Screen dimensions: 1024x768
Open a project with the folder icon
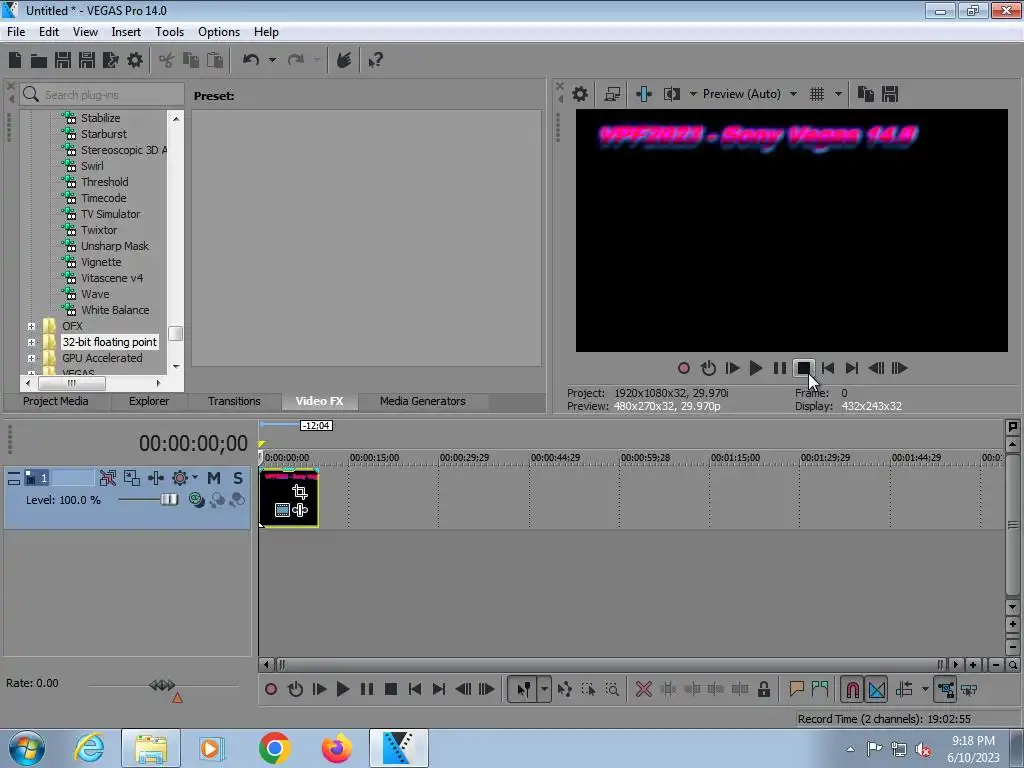point(39,61)
